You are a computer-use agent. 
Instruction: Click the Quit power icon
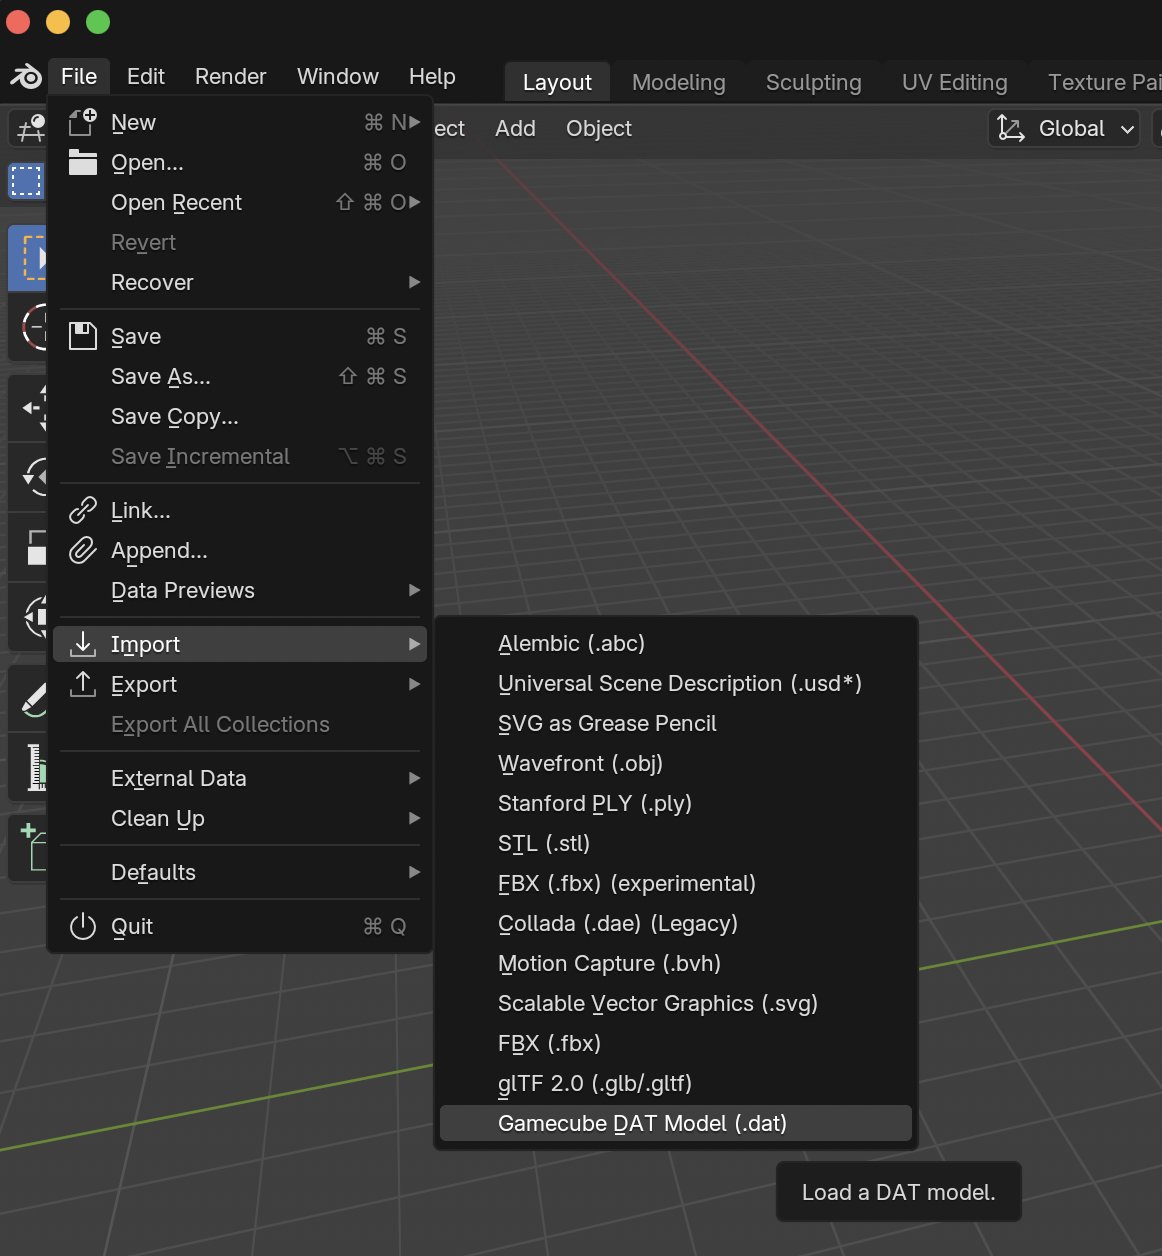(x=82, y=926)
